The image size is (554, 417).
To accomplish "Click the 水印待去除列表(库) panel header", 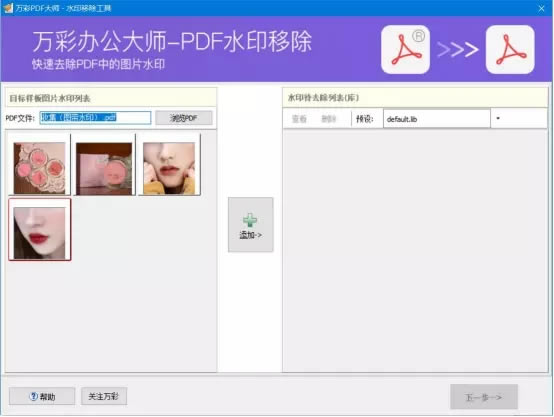I will coord(415,98).
